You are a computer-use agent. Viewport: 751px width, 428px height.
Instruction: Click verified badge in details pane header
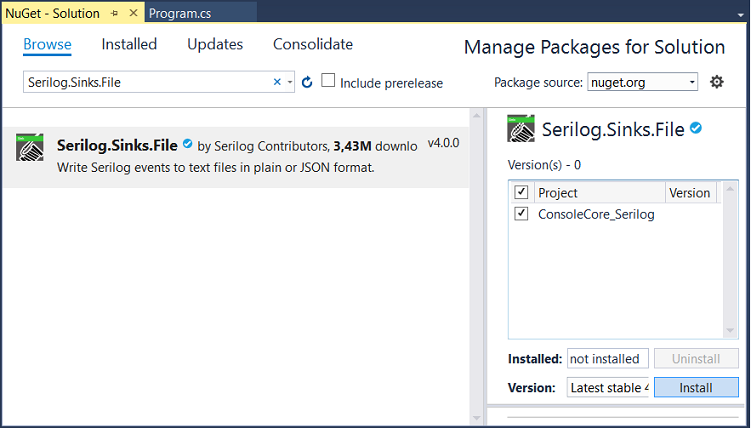[696, 127]
